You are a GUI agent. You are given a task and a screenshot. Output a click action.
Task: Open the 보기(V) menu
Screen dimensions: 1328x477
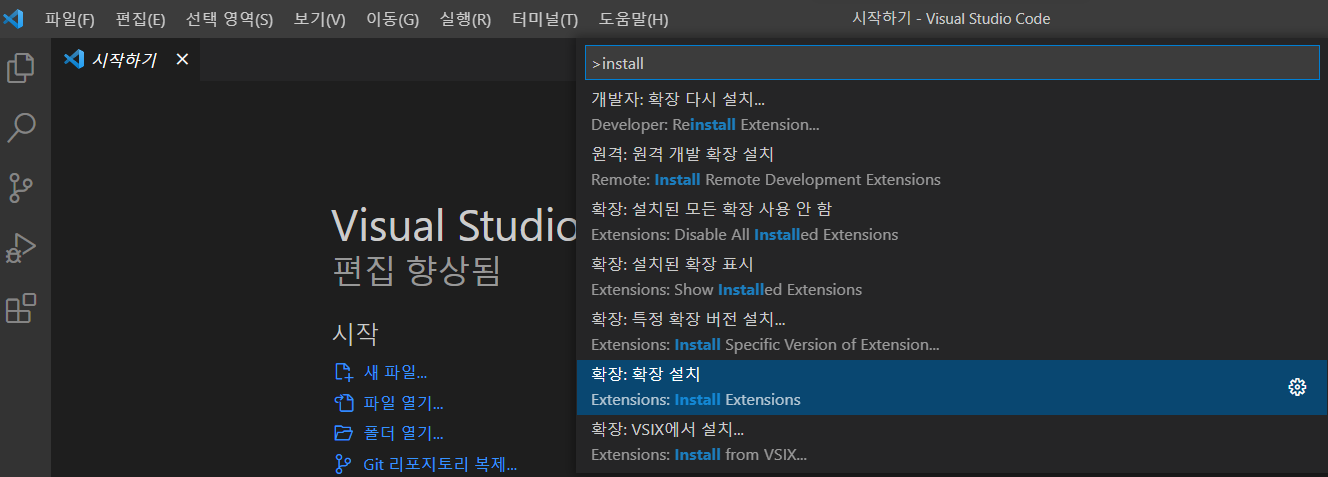320,19
